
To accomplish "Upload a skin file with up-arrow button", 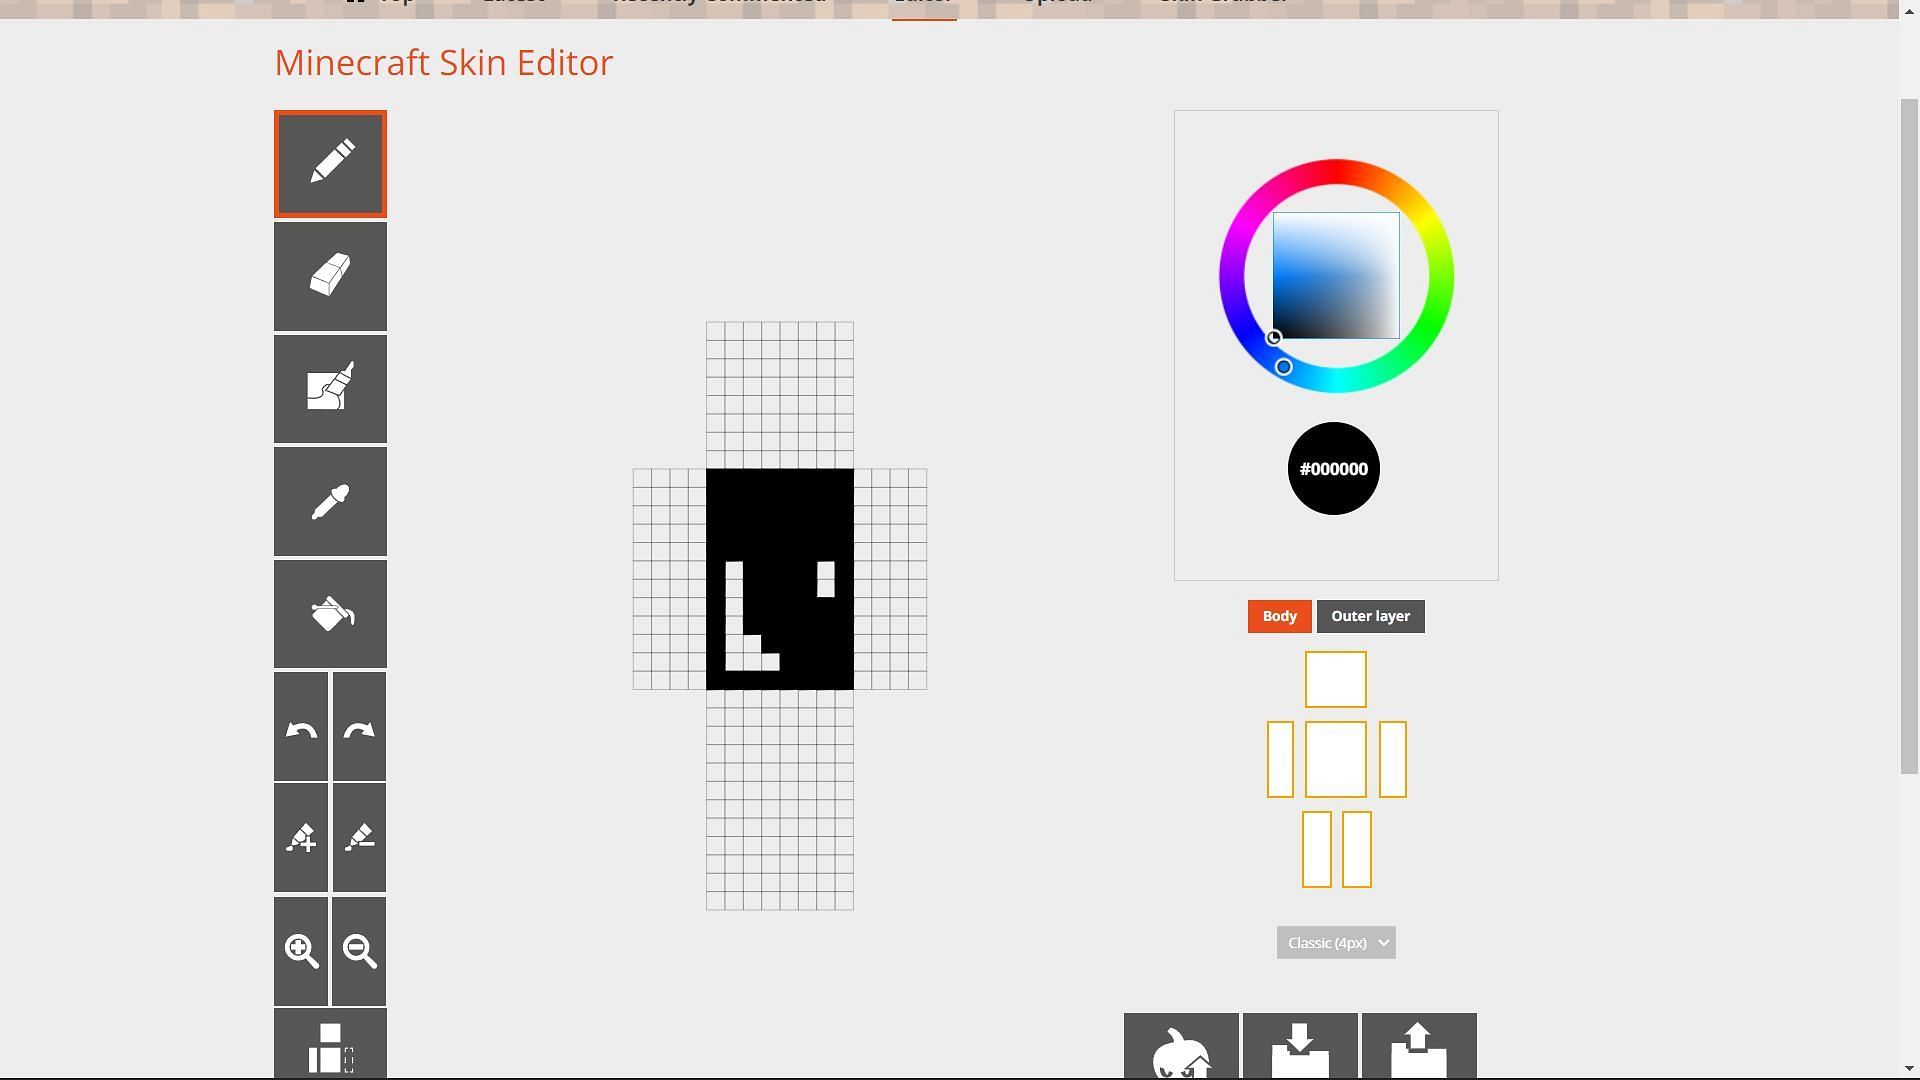I will 1419,1046.
